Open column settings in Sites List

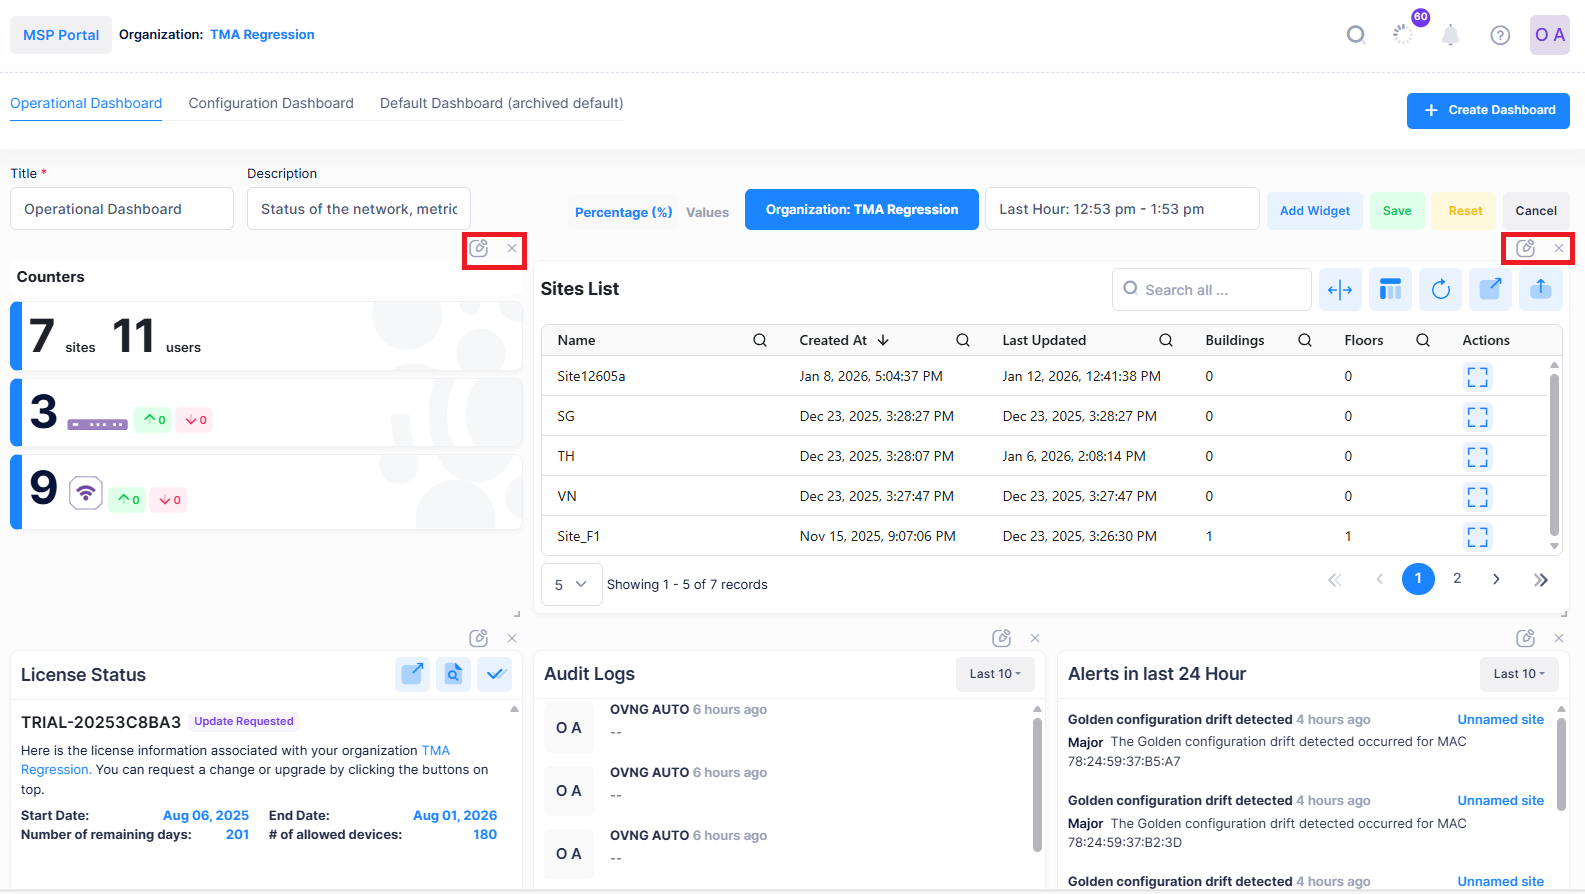1390,290
